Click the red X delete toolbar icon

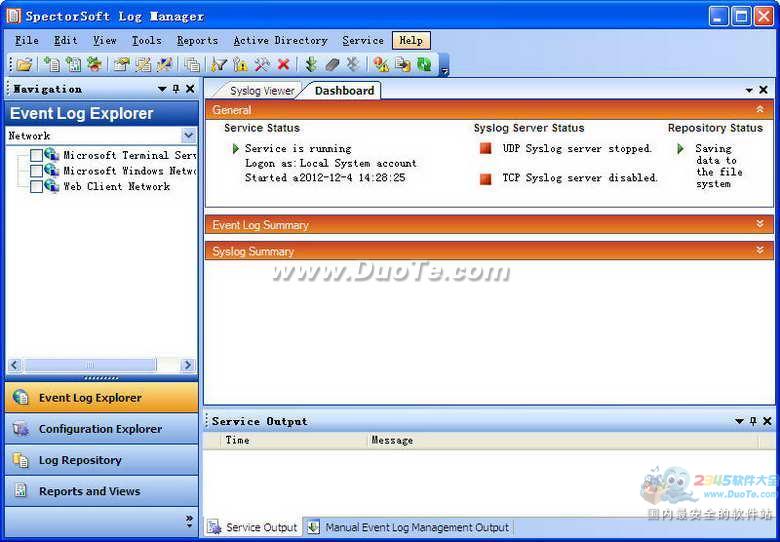pos(284,65)
